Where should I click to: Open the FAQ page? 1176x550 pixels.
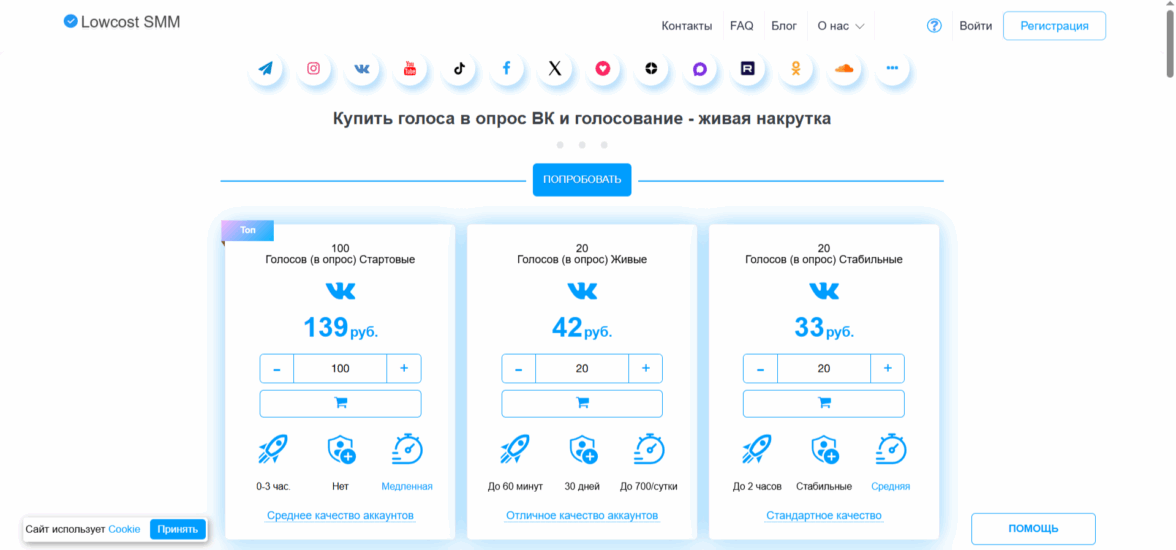pyautogui.click(x=742, y=26)
